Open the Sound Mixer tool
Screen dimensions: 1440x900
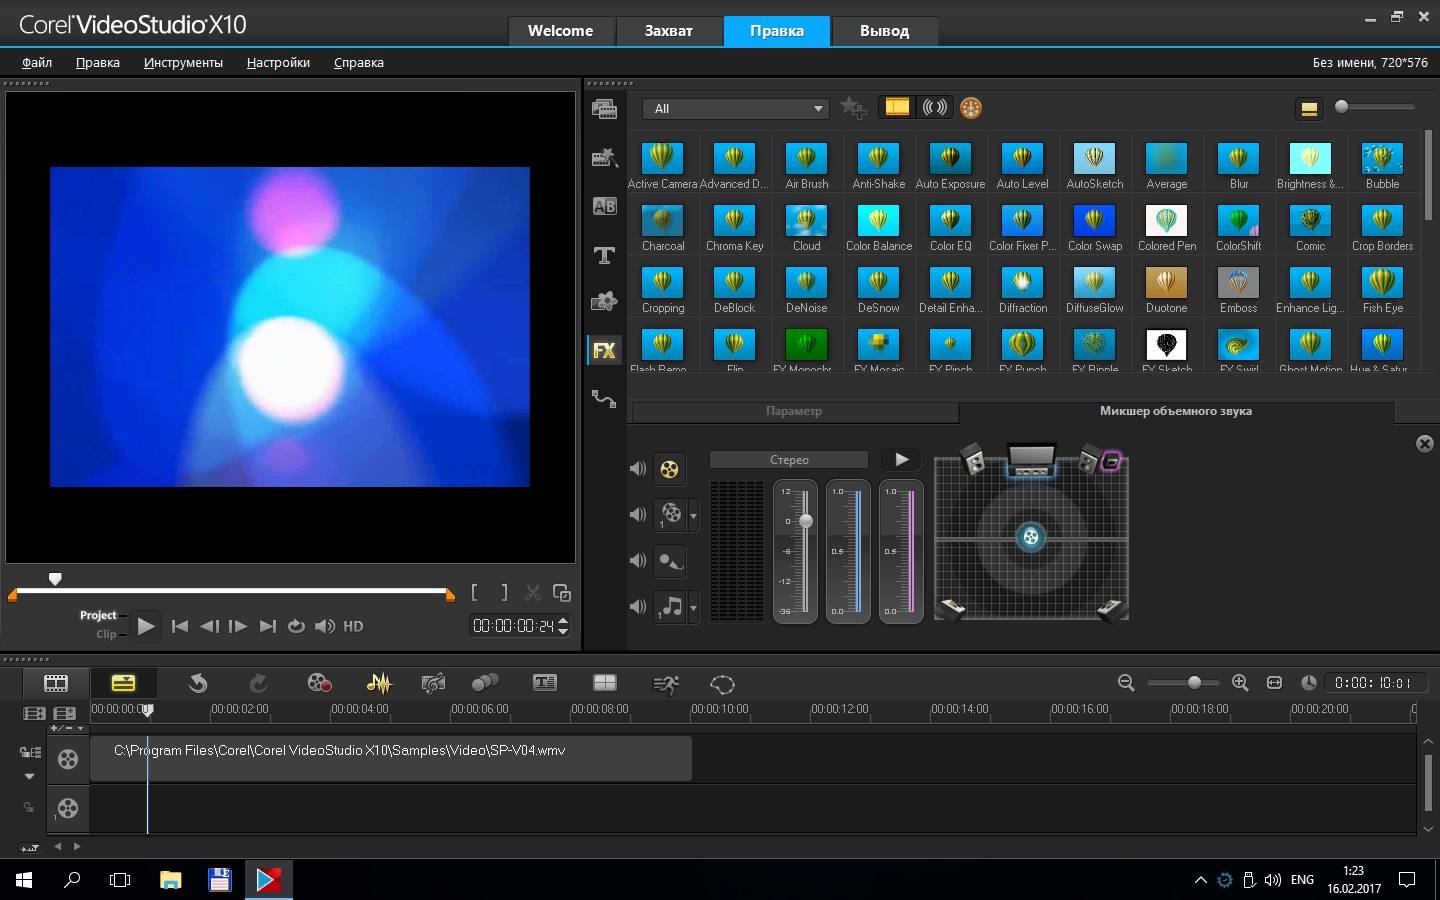[x=378, y=683]
